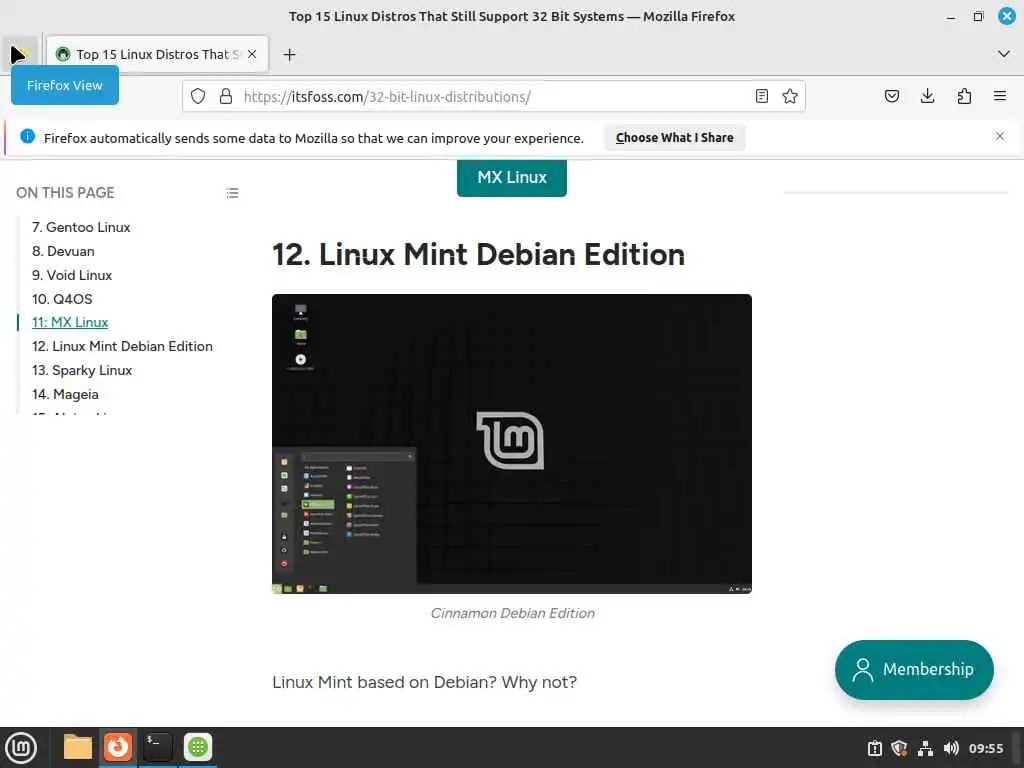Click the MX Linux teal button
Image resolution: width=1024 pixels, height=768 pixels.
tap(512, 177)
